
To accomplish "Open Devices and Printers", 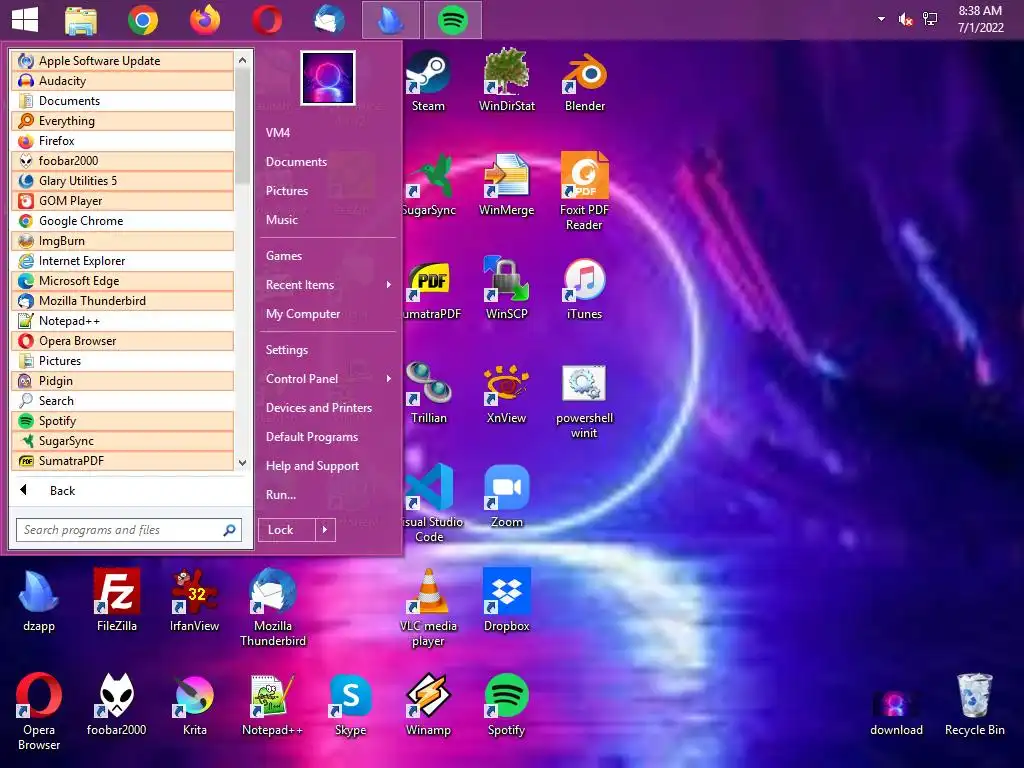I will (x=319, y=408).
